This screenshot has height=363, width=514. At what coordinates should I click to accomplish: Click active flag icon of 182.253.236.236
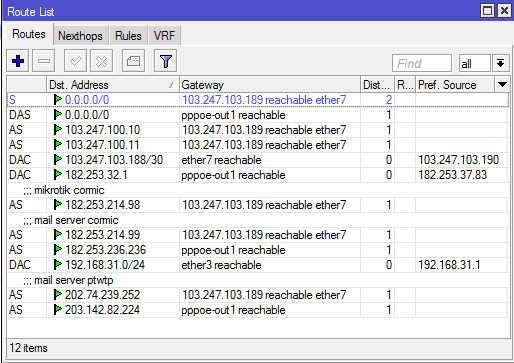pyautogui.click(x=58, y=250)
